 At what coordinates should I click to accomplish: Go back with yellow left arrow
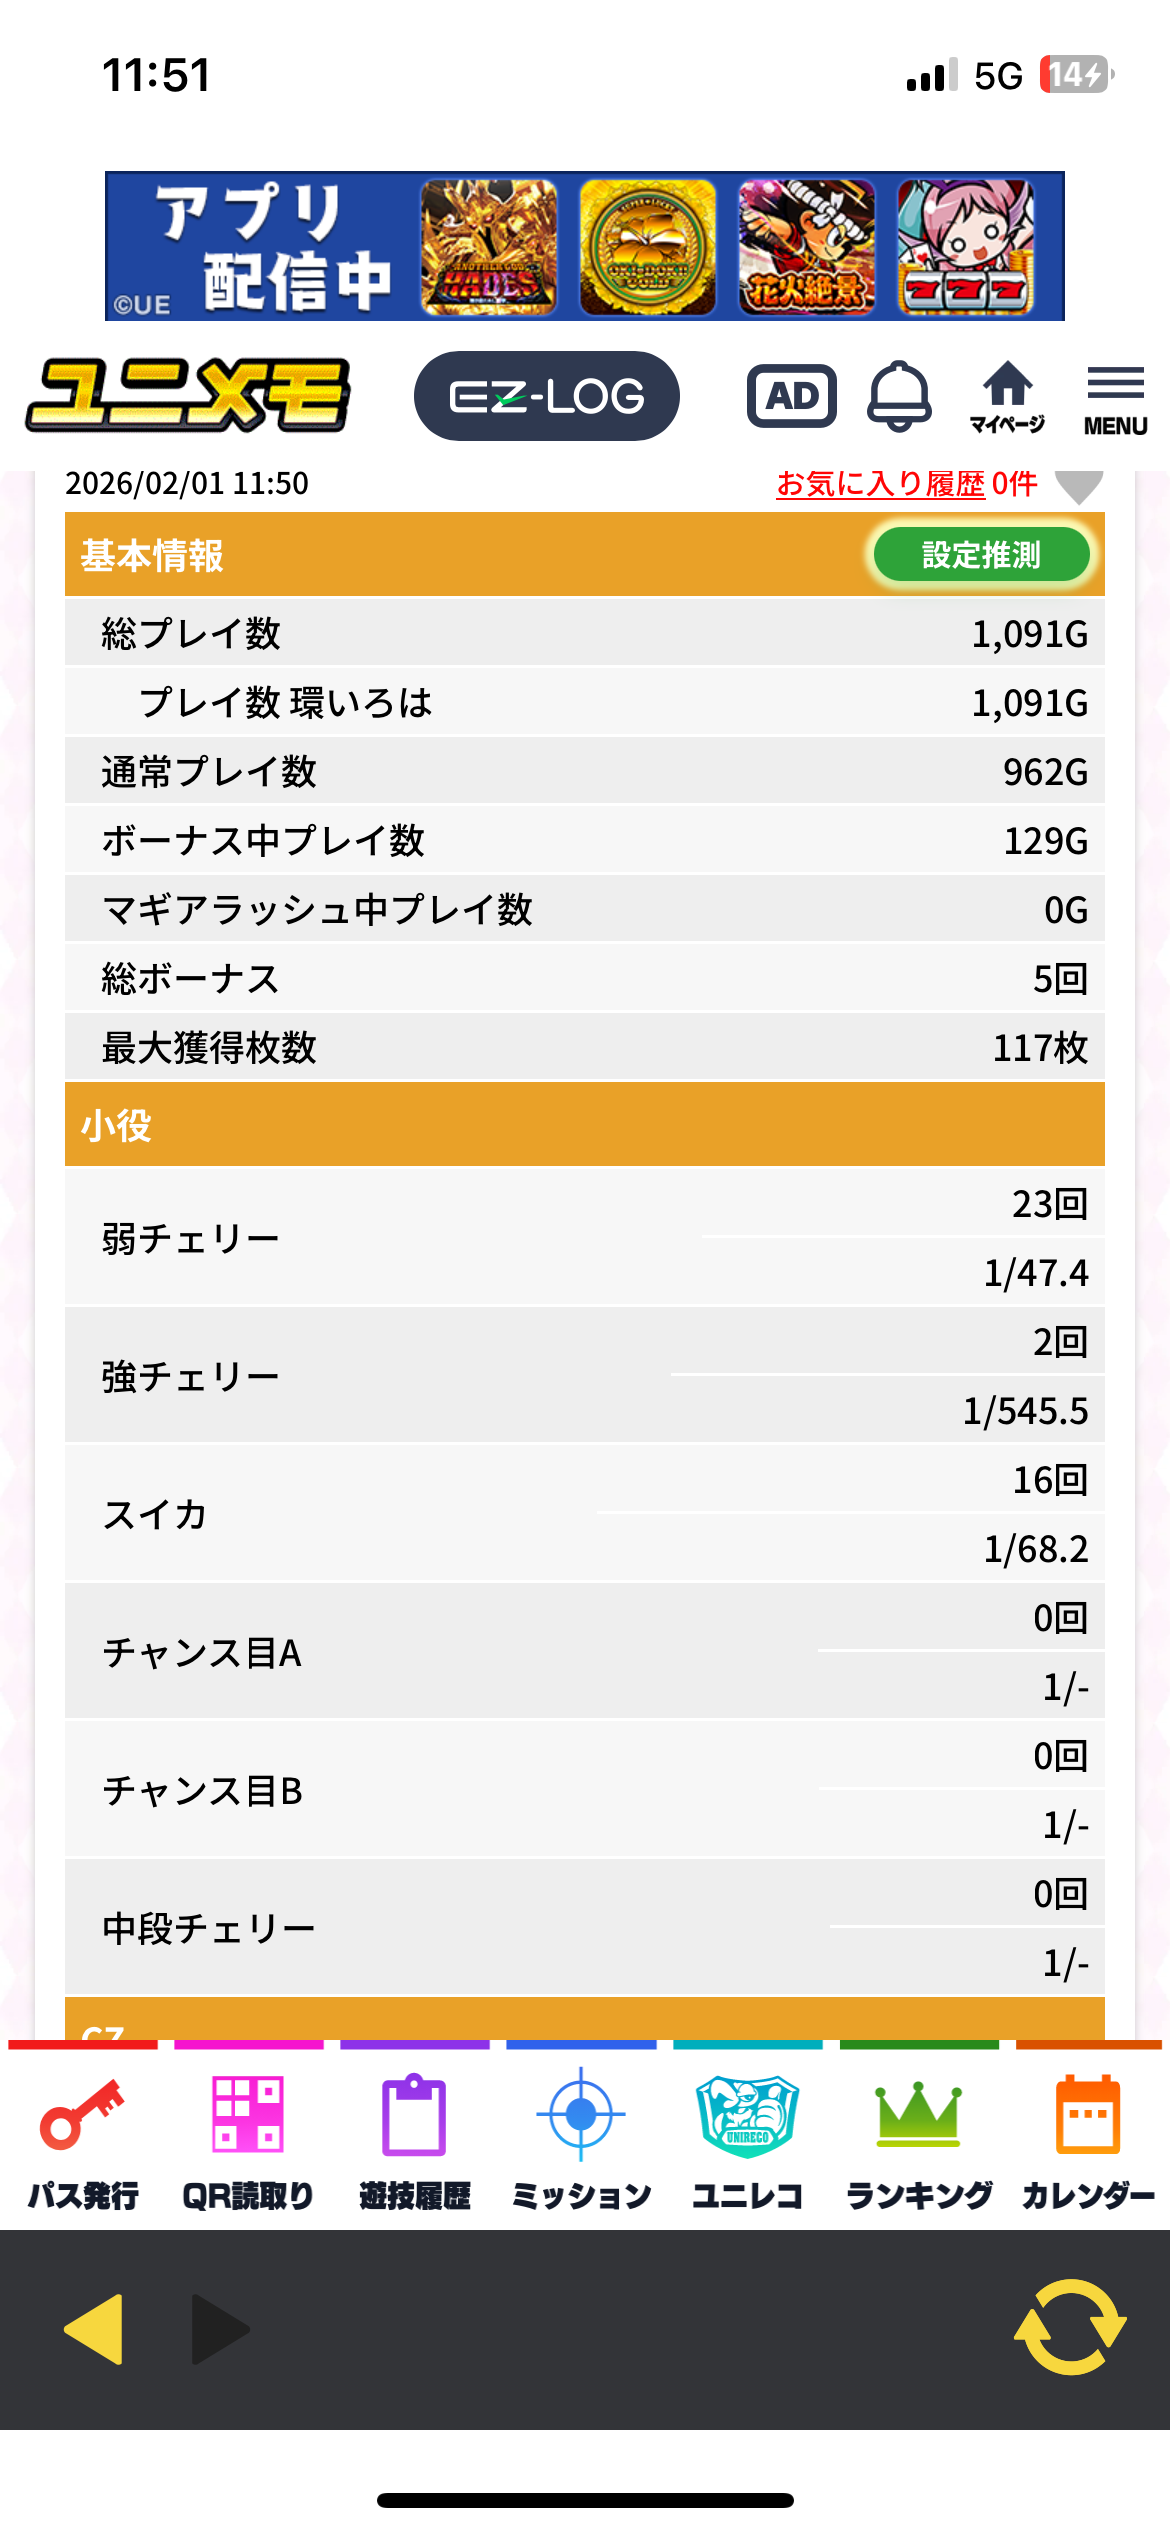tap(94, 2328)
